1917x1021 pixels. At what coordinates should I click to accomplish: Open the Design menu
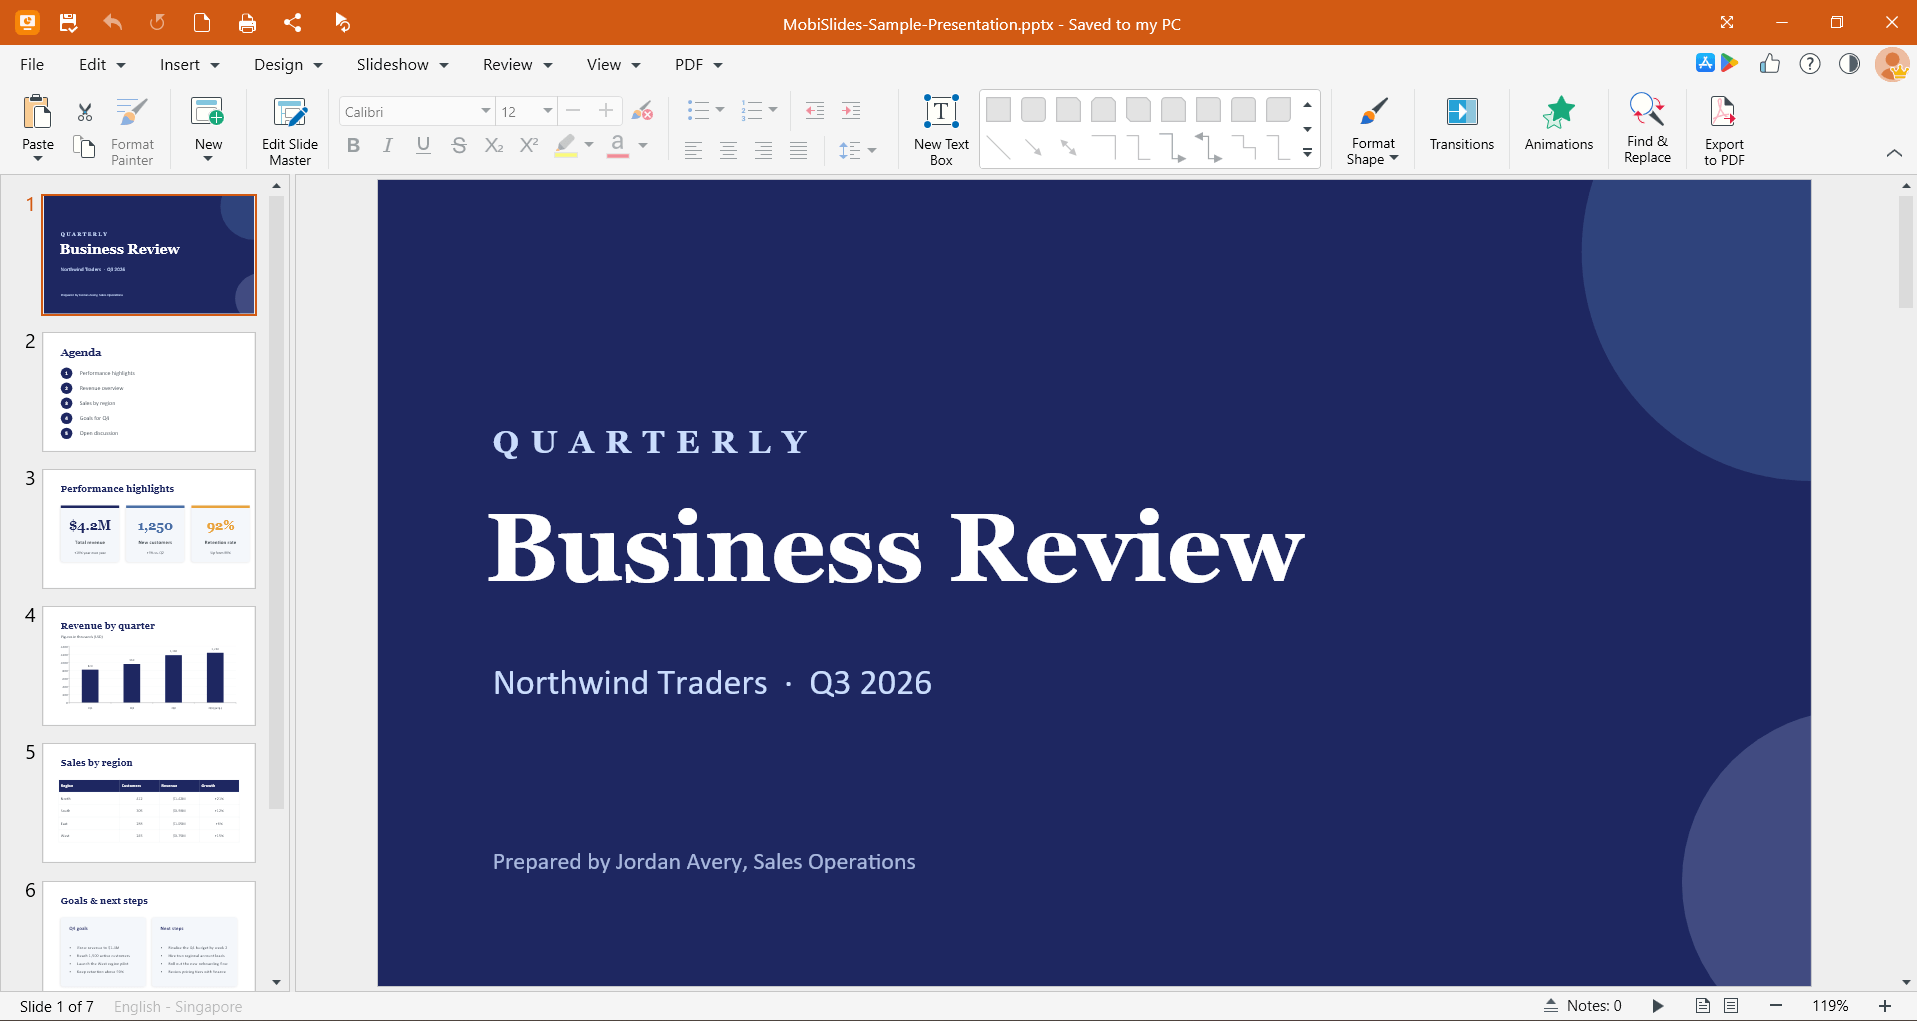pyautogui.click(x=288, y=65)
